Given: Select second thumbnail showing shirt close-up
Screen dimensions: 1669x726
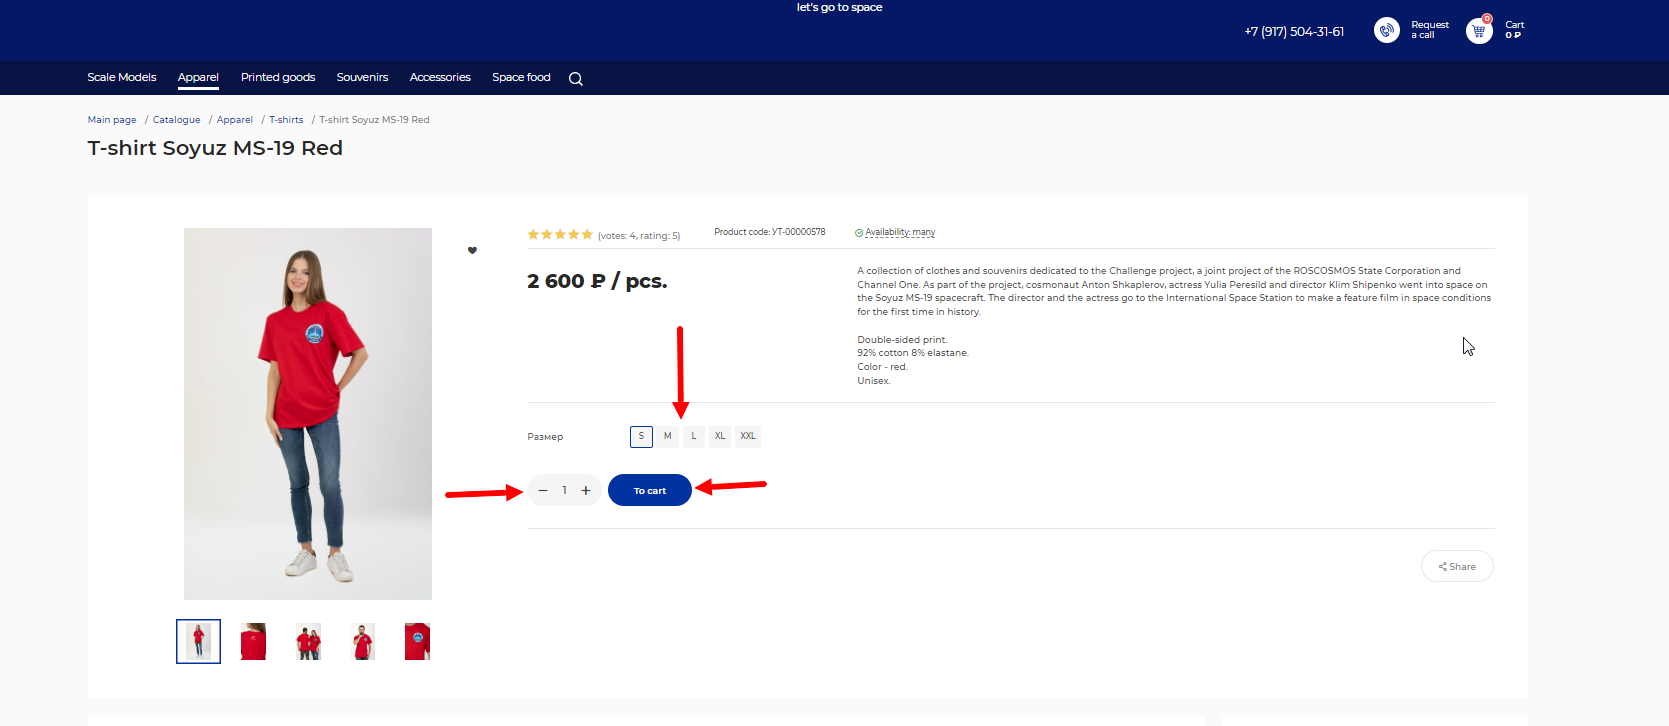Looking at the screenshot, I should [x=253, y=641].
